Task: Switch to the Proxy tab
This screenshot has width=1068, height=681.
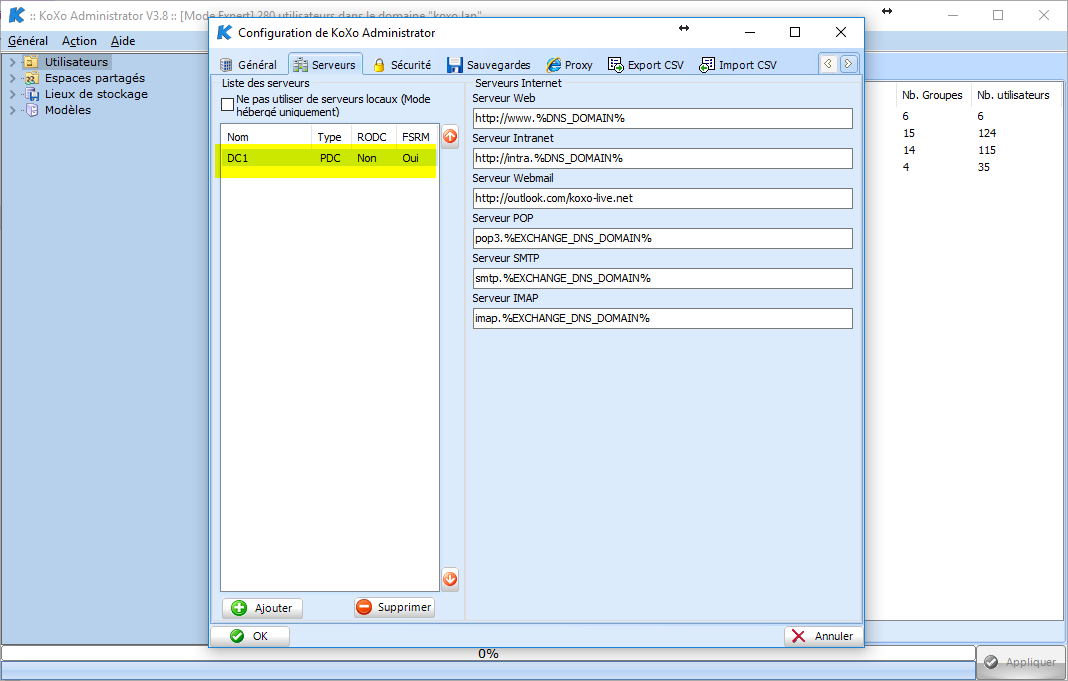Action: 569,65
